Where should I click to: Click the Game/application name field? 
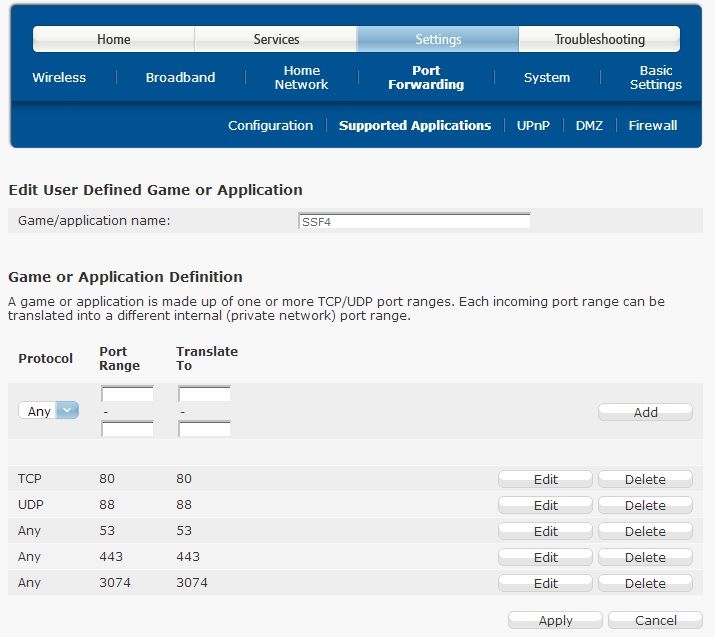point(414,221)
